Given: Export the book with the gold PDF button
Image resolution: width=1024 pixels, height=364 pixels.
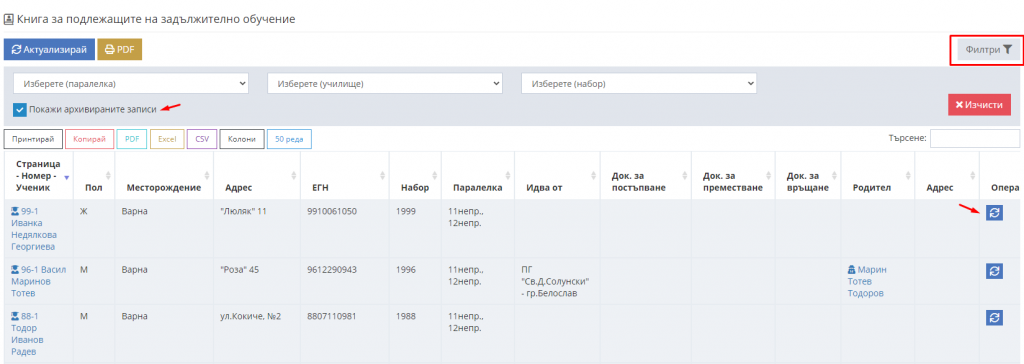Looking at the screenshot, I should coord(120,50).
